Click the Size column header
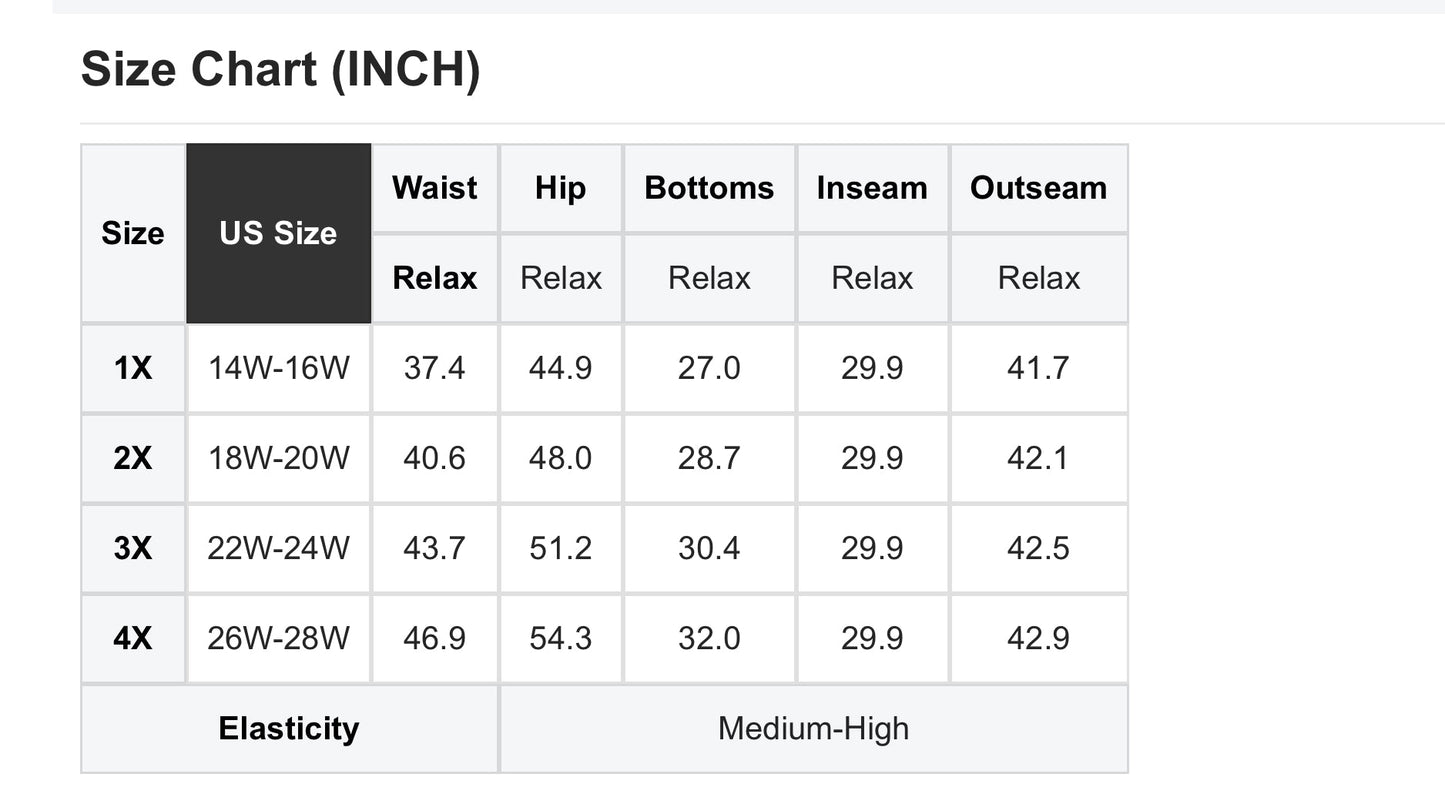The height and width of the screenshot is (794, 1445). [133, 233]
